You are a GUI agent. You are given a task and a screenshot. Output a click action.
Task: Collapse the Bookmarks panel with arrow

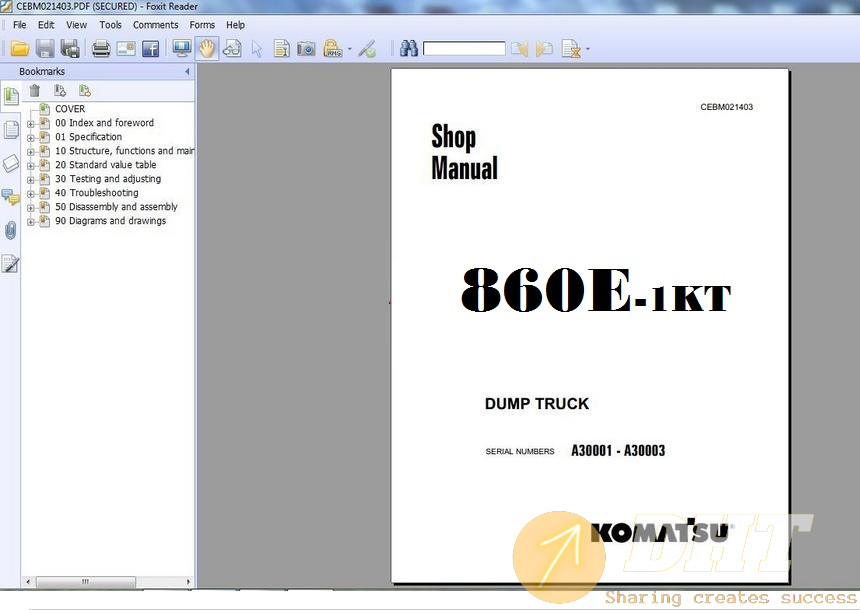(187, 71)
